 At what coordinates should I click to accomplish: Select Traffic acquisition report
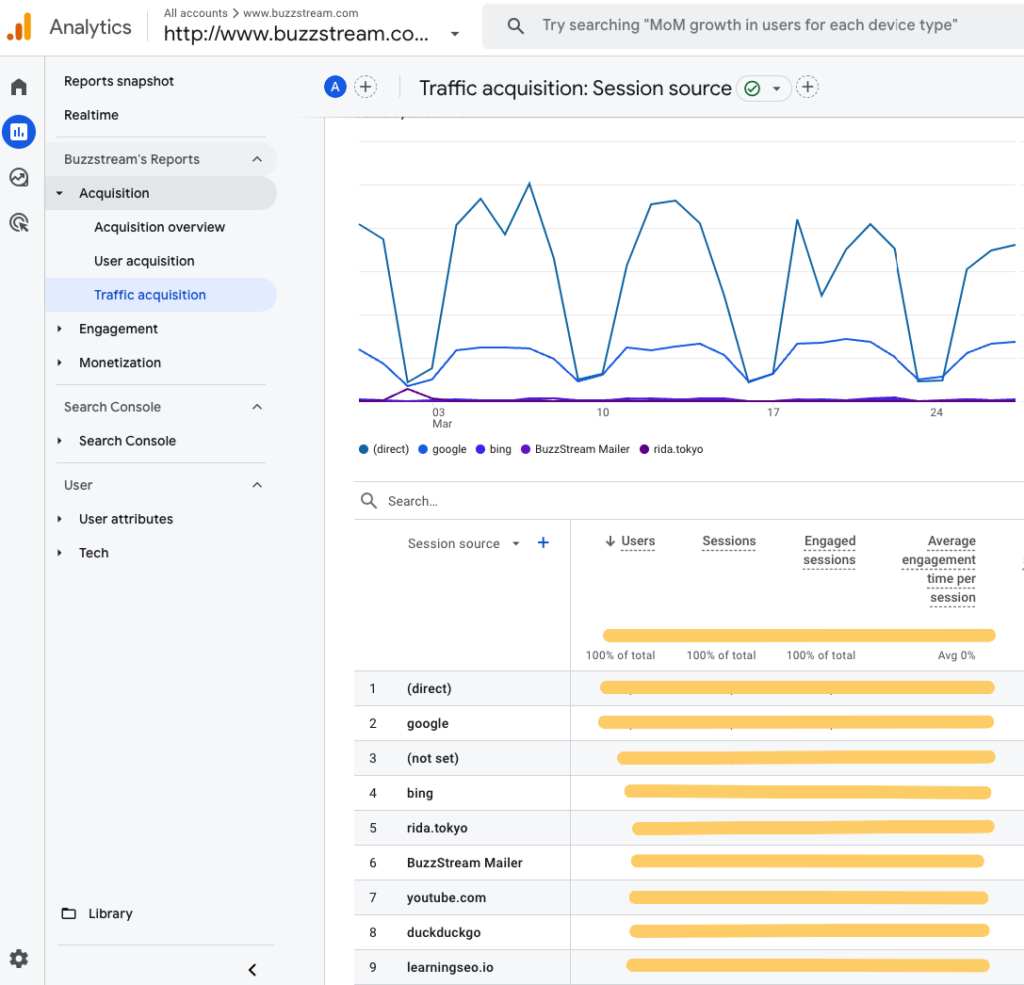tap(161, 295)
